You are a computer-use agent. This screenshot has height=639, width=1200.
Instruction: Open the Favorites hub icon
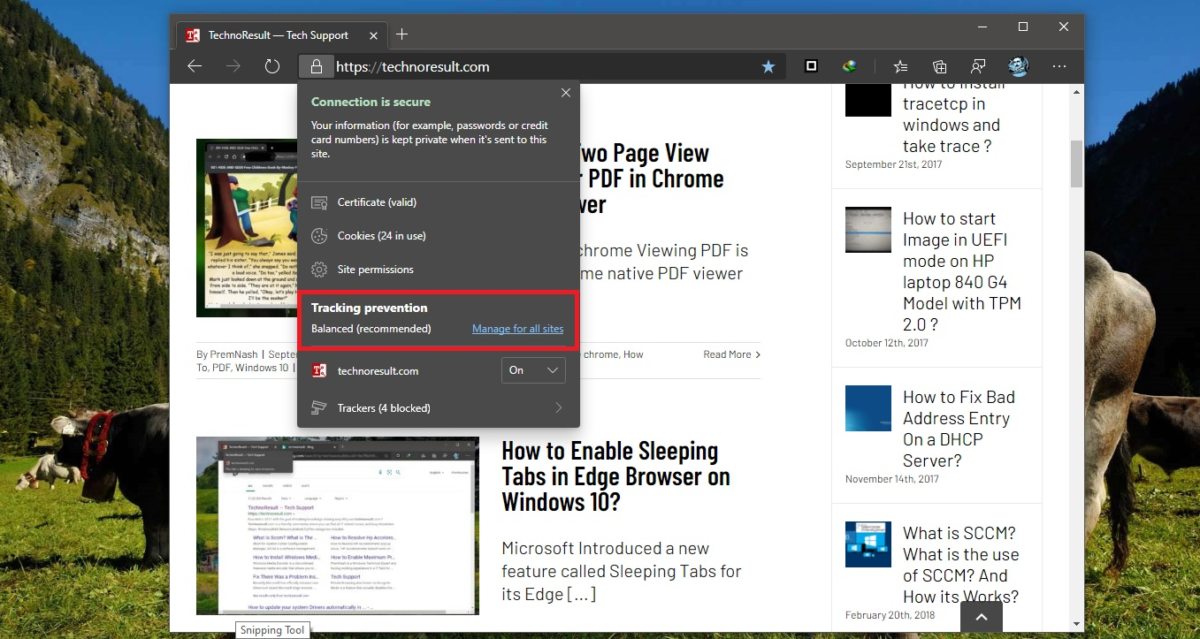pos(899,66)
